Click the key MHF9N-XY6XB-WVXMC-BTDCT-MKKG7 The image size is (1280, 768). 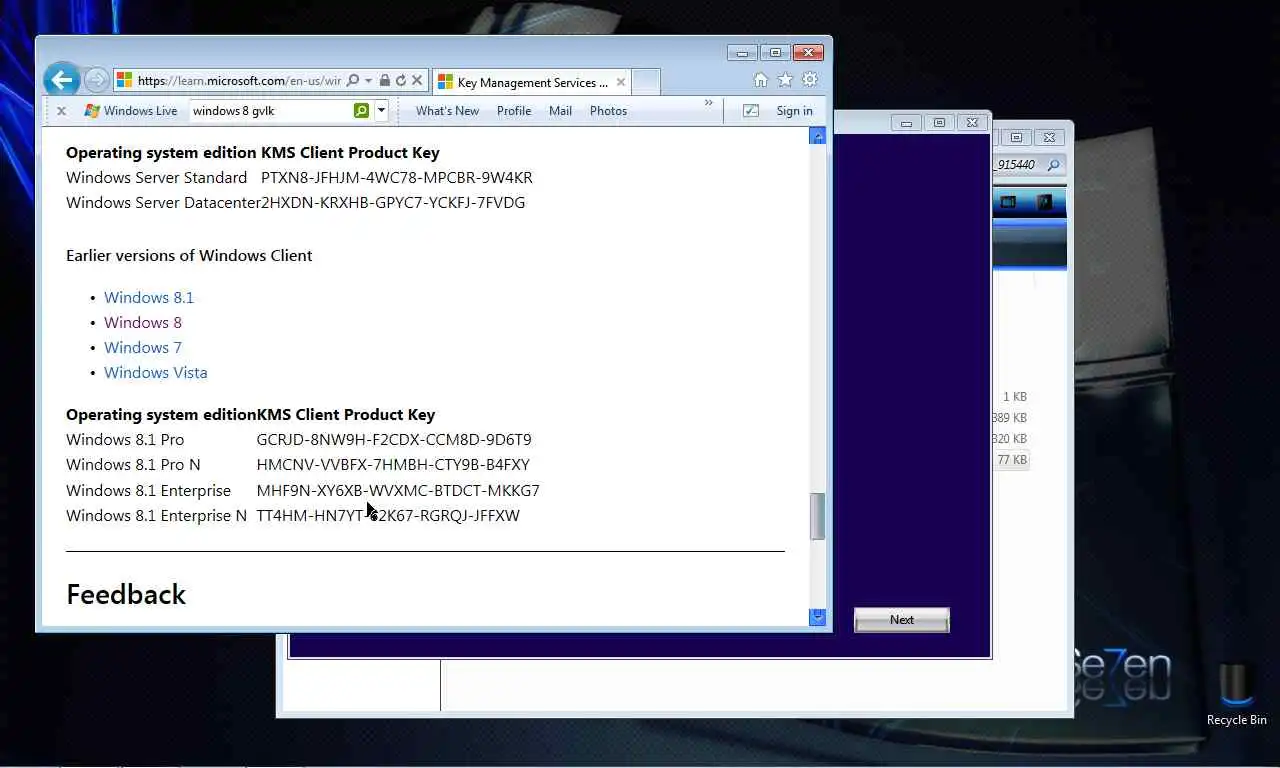[398, 490]
